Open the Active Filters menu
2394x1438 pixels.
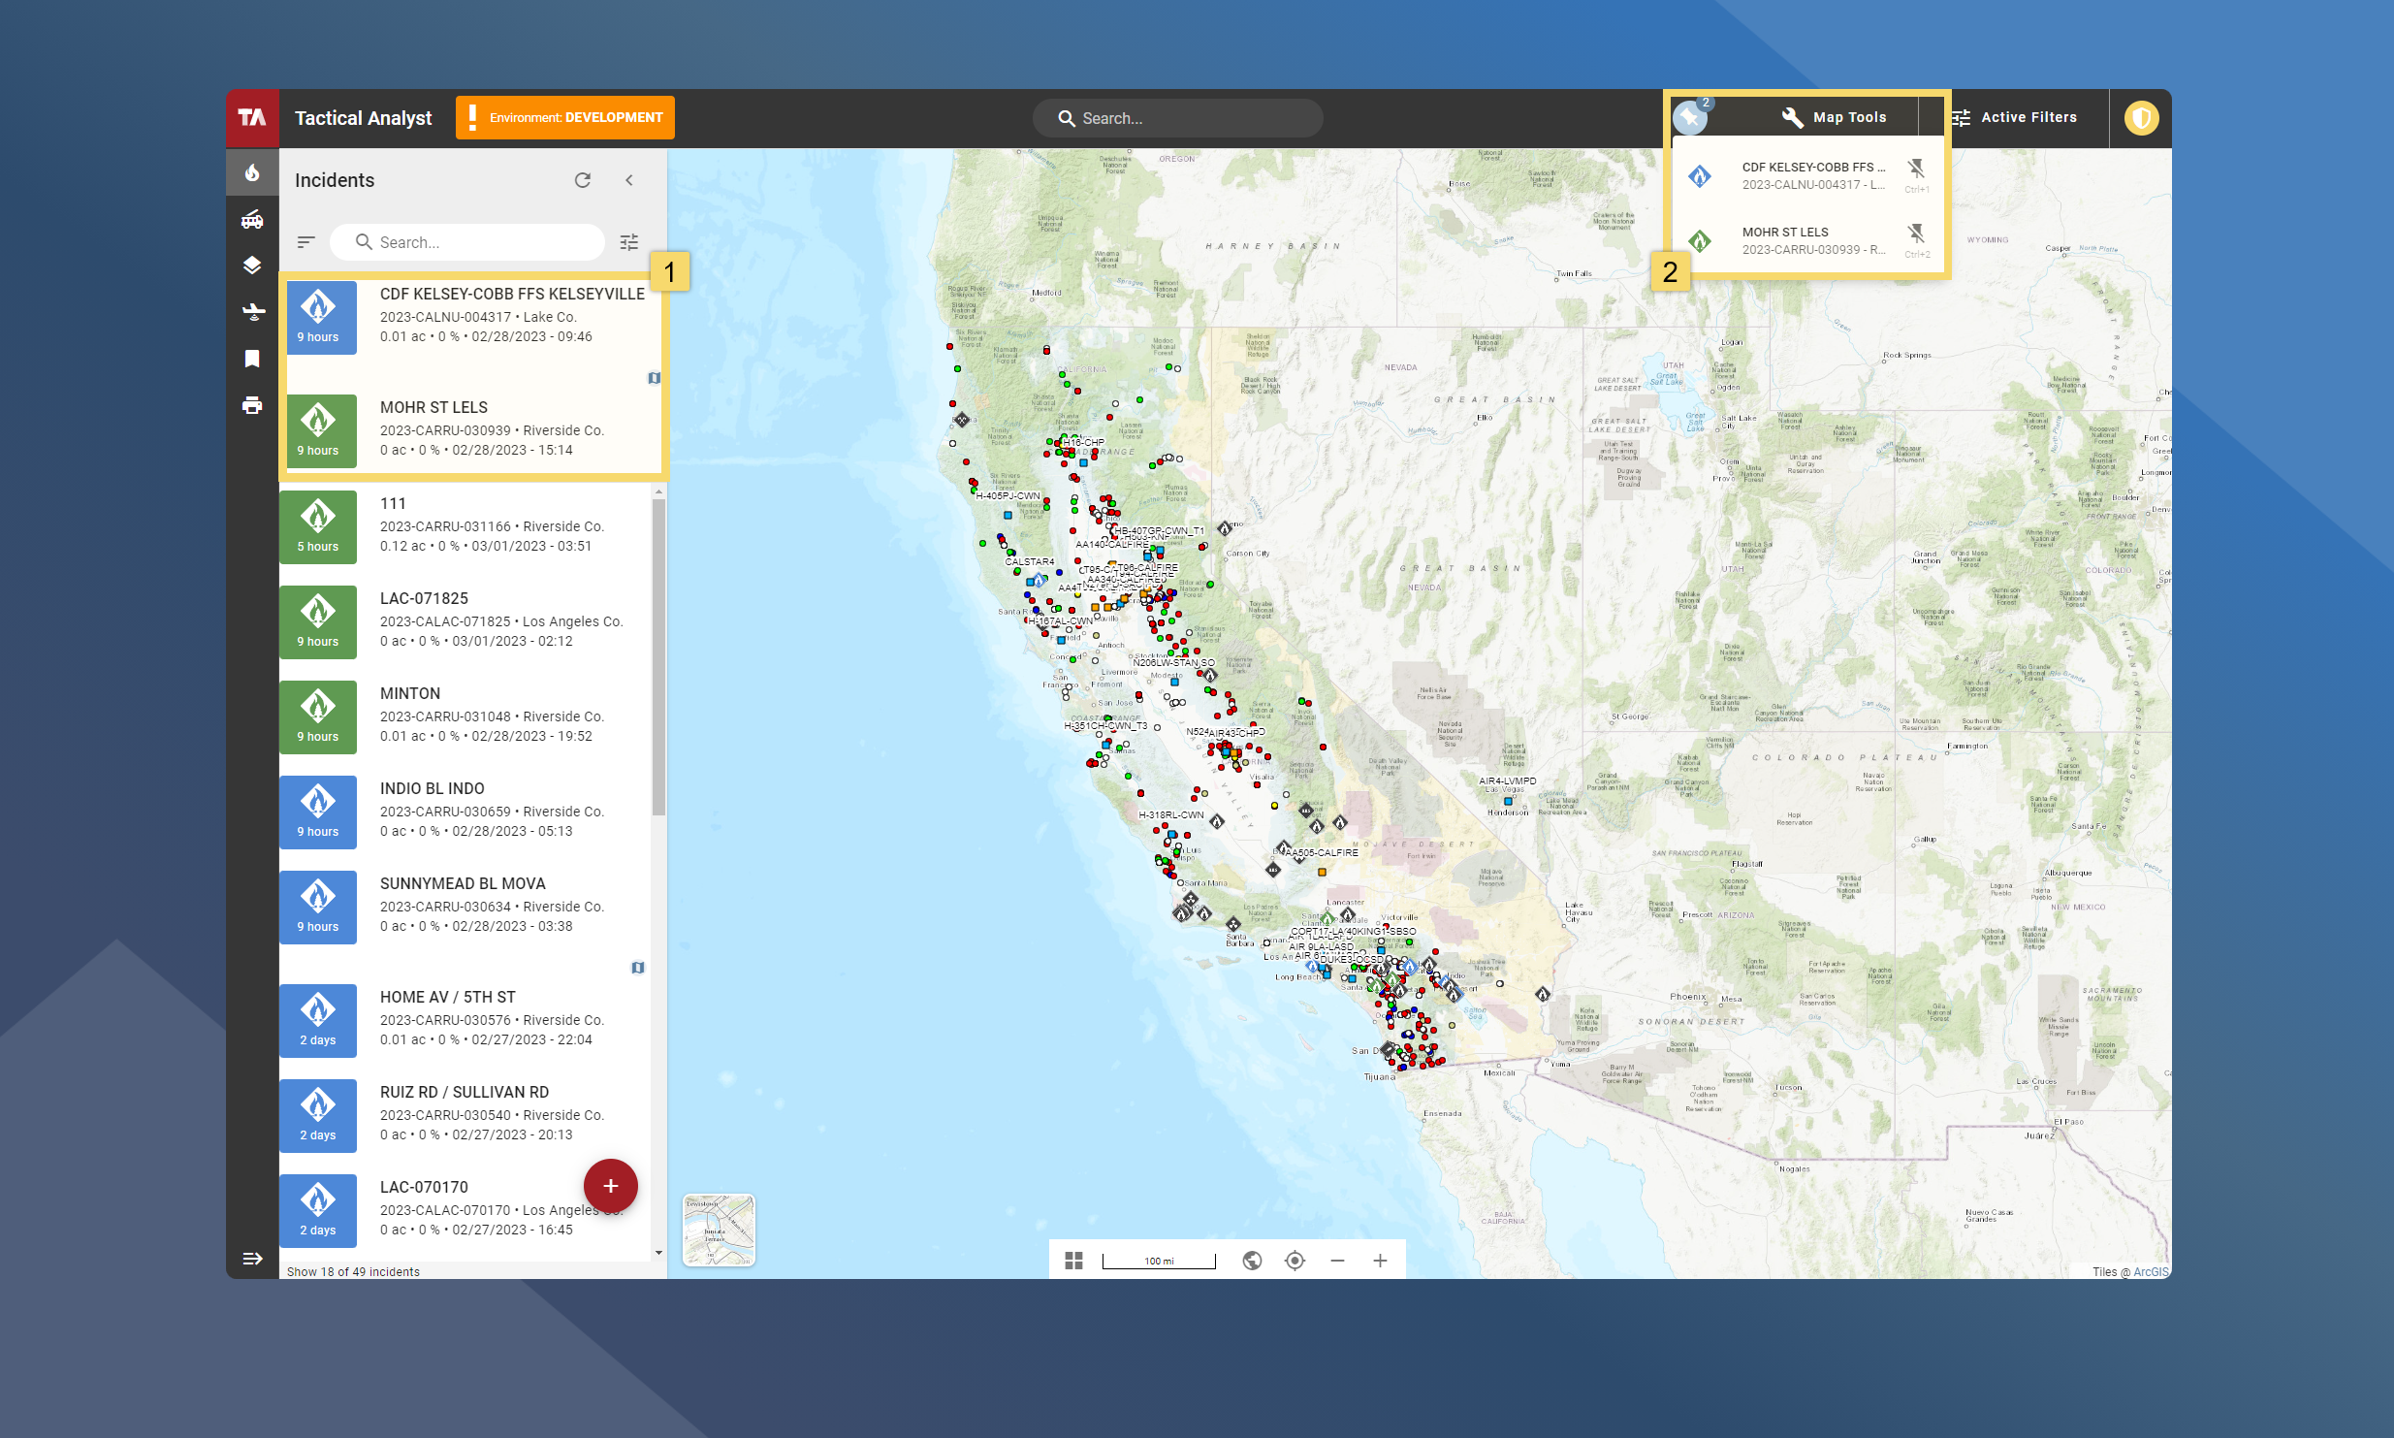(x=2014, y=117)
